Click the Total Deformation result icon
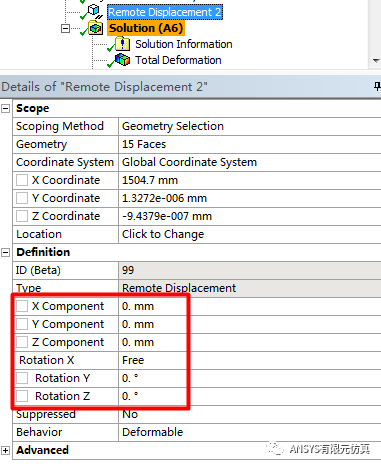This screenshot has width=381, height=466. tap(122, 60)
